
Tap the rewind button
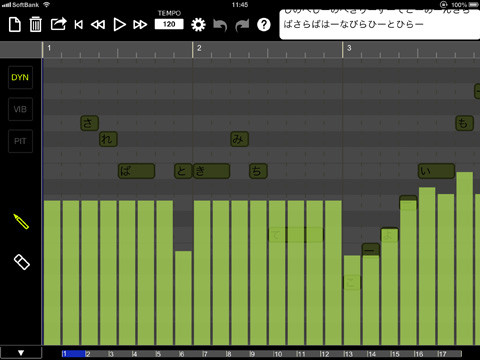(x=98, y=25)
